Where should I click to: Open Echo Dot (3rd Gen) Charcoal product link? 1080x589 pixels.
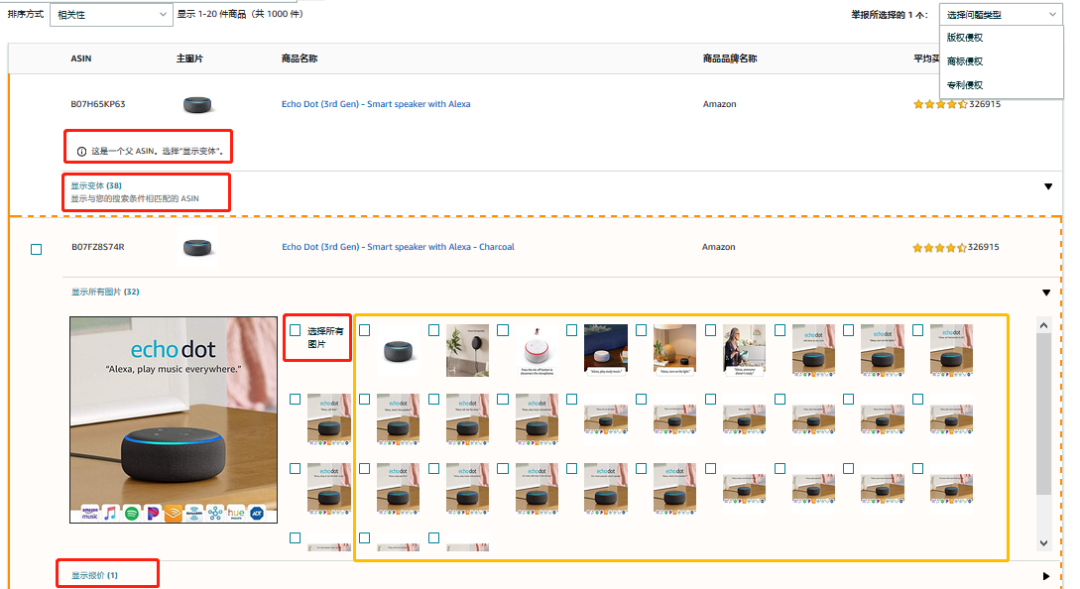[397, 247]
